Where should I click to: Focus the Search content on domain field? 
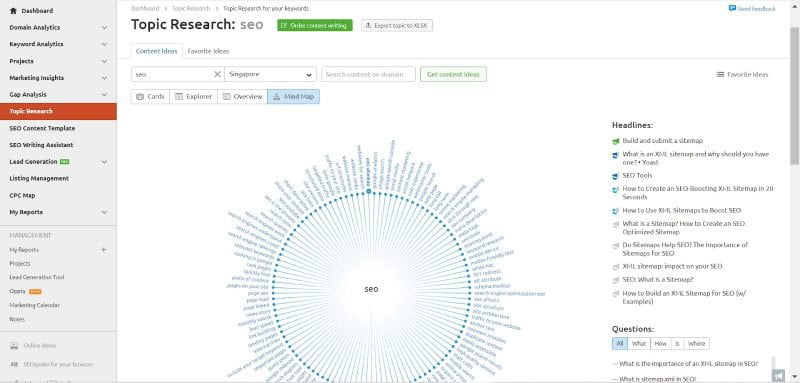368,74
